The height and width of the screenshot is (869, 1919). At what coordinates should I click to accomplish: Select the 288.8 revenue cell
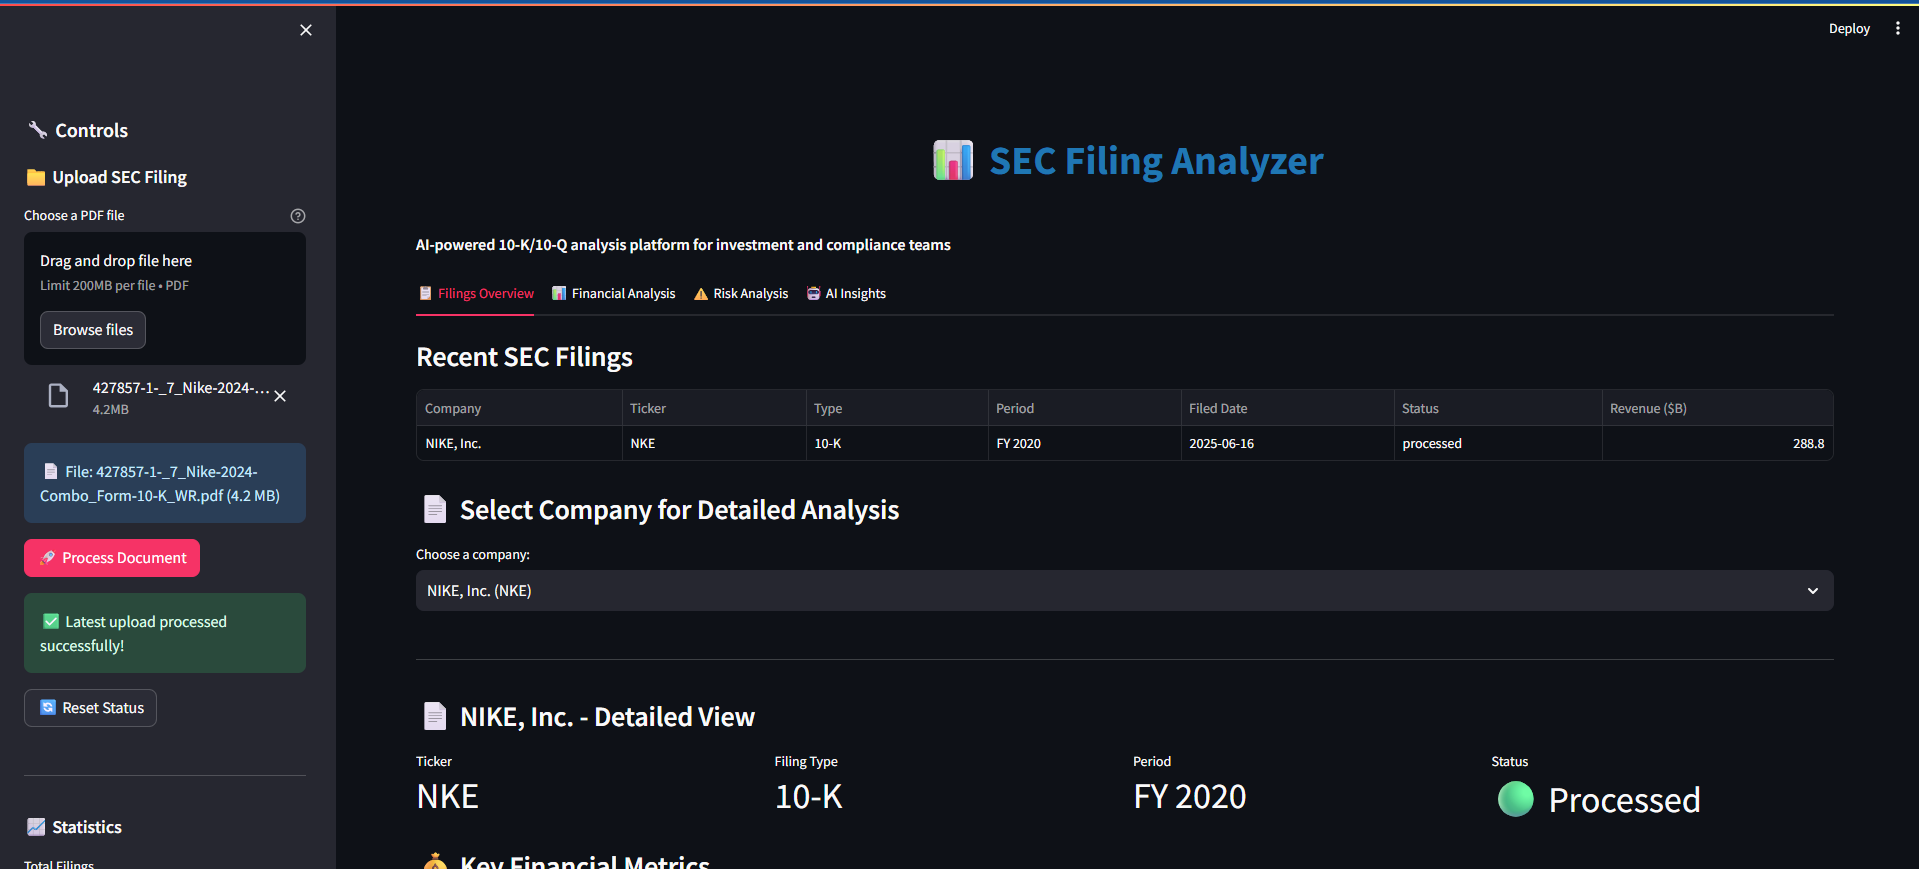pos(1717,444)
